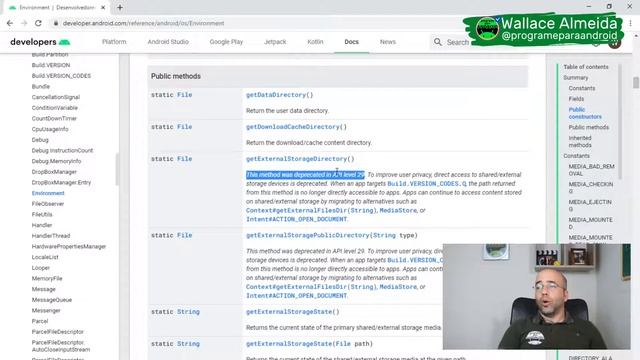
Task: Click the Android developers logo
Action: pos(40,42)
